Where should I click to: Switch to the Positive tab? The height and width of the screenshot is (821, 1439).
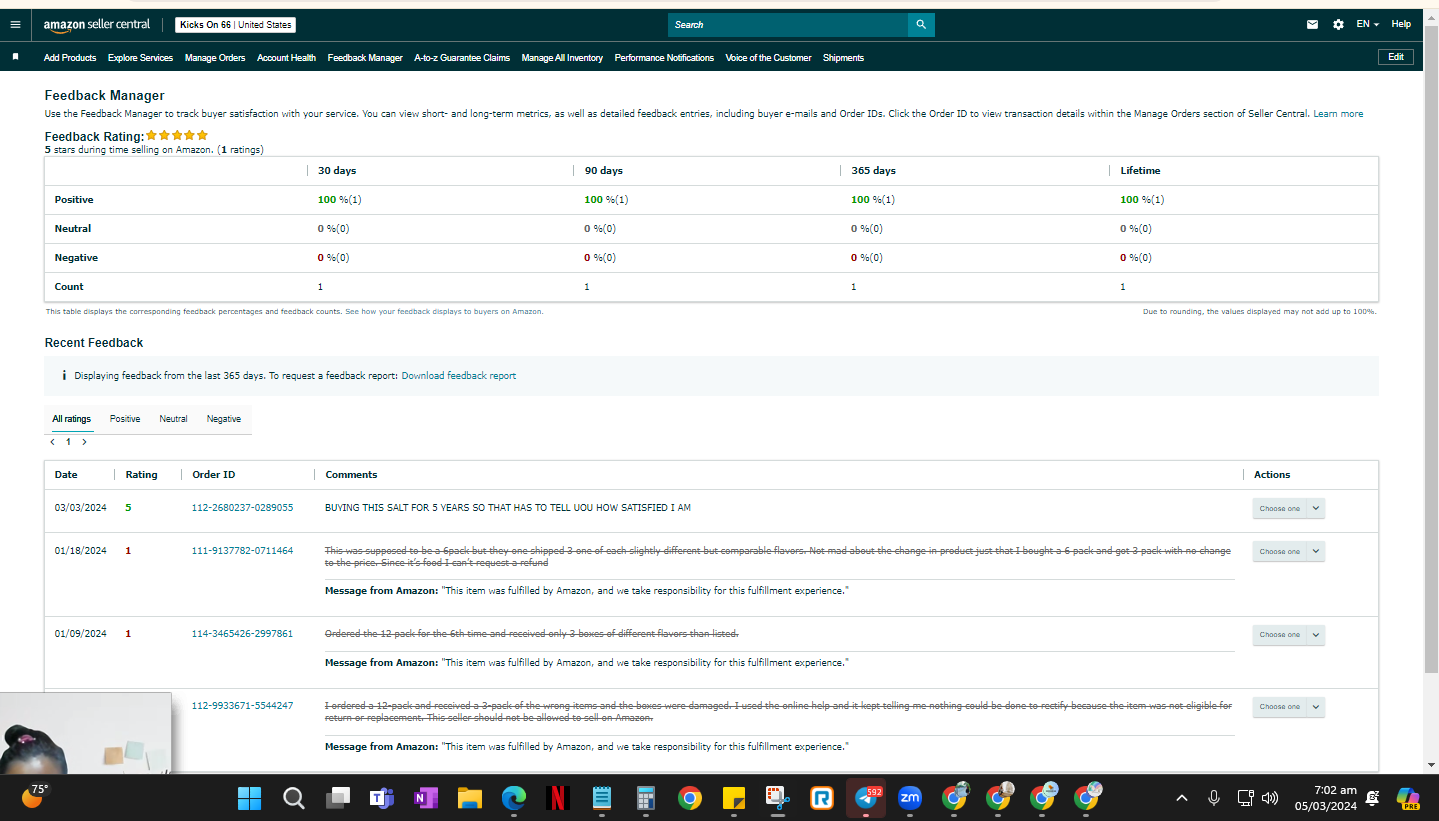[125, 419]
